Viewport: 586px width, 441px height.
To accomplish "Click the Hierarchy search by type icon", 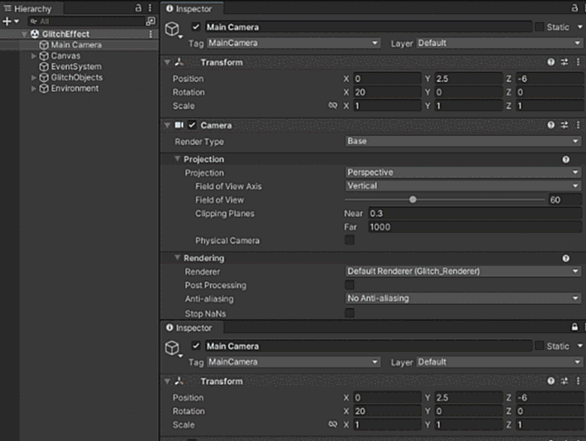I will [151, 21].
